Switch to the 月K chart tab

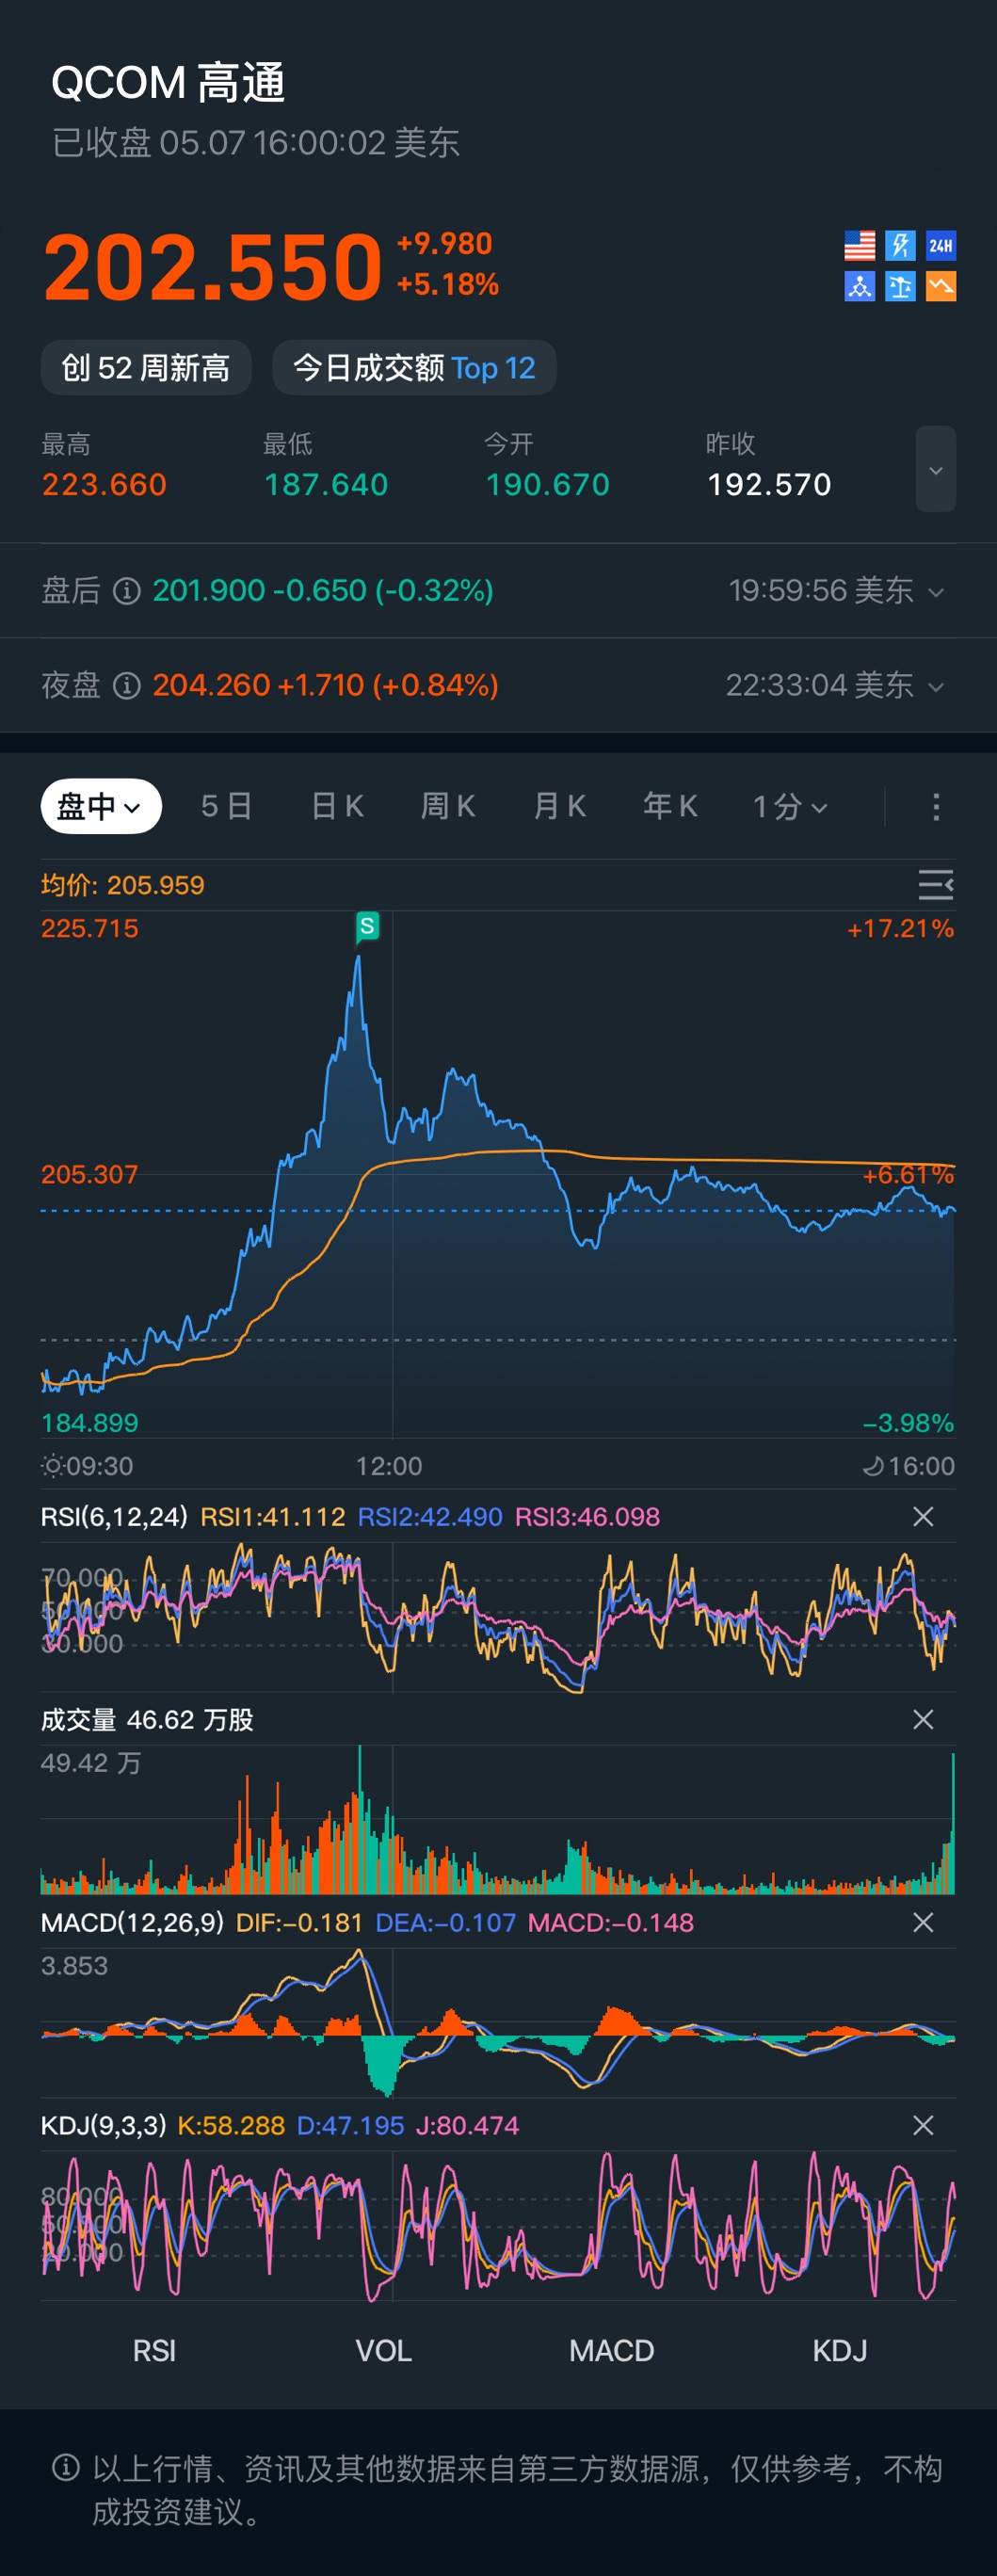coord(559,806)
